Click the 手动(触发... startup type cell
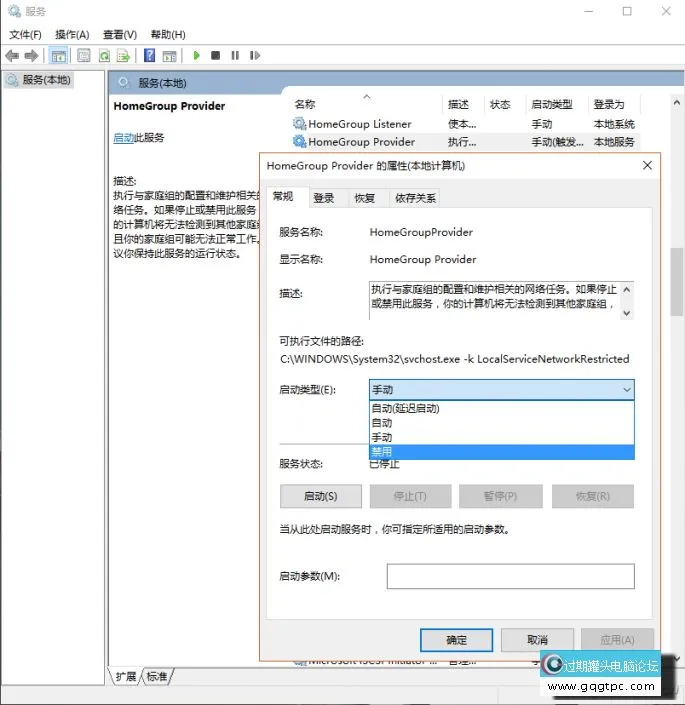The height and width of the screenshot is (705, 685). (557, 142)
